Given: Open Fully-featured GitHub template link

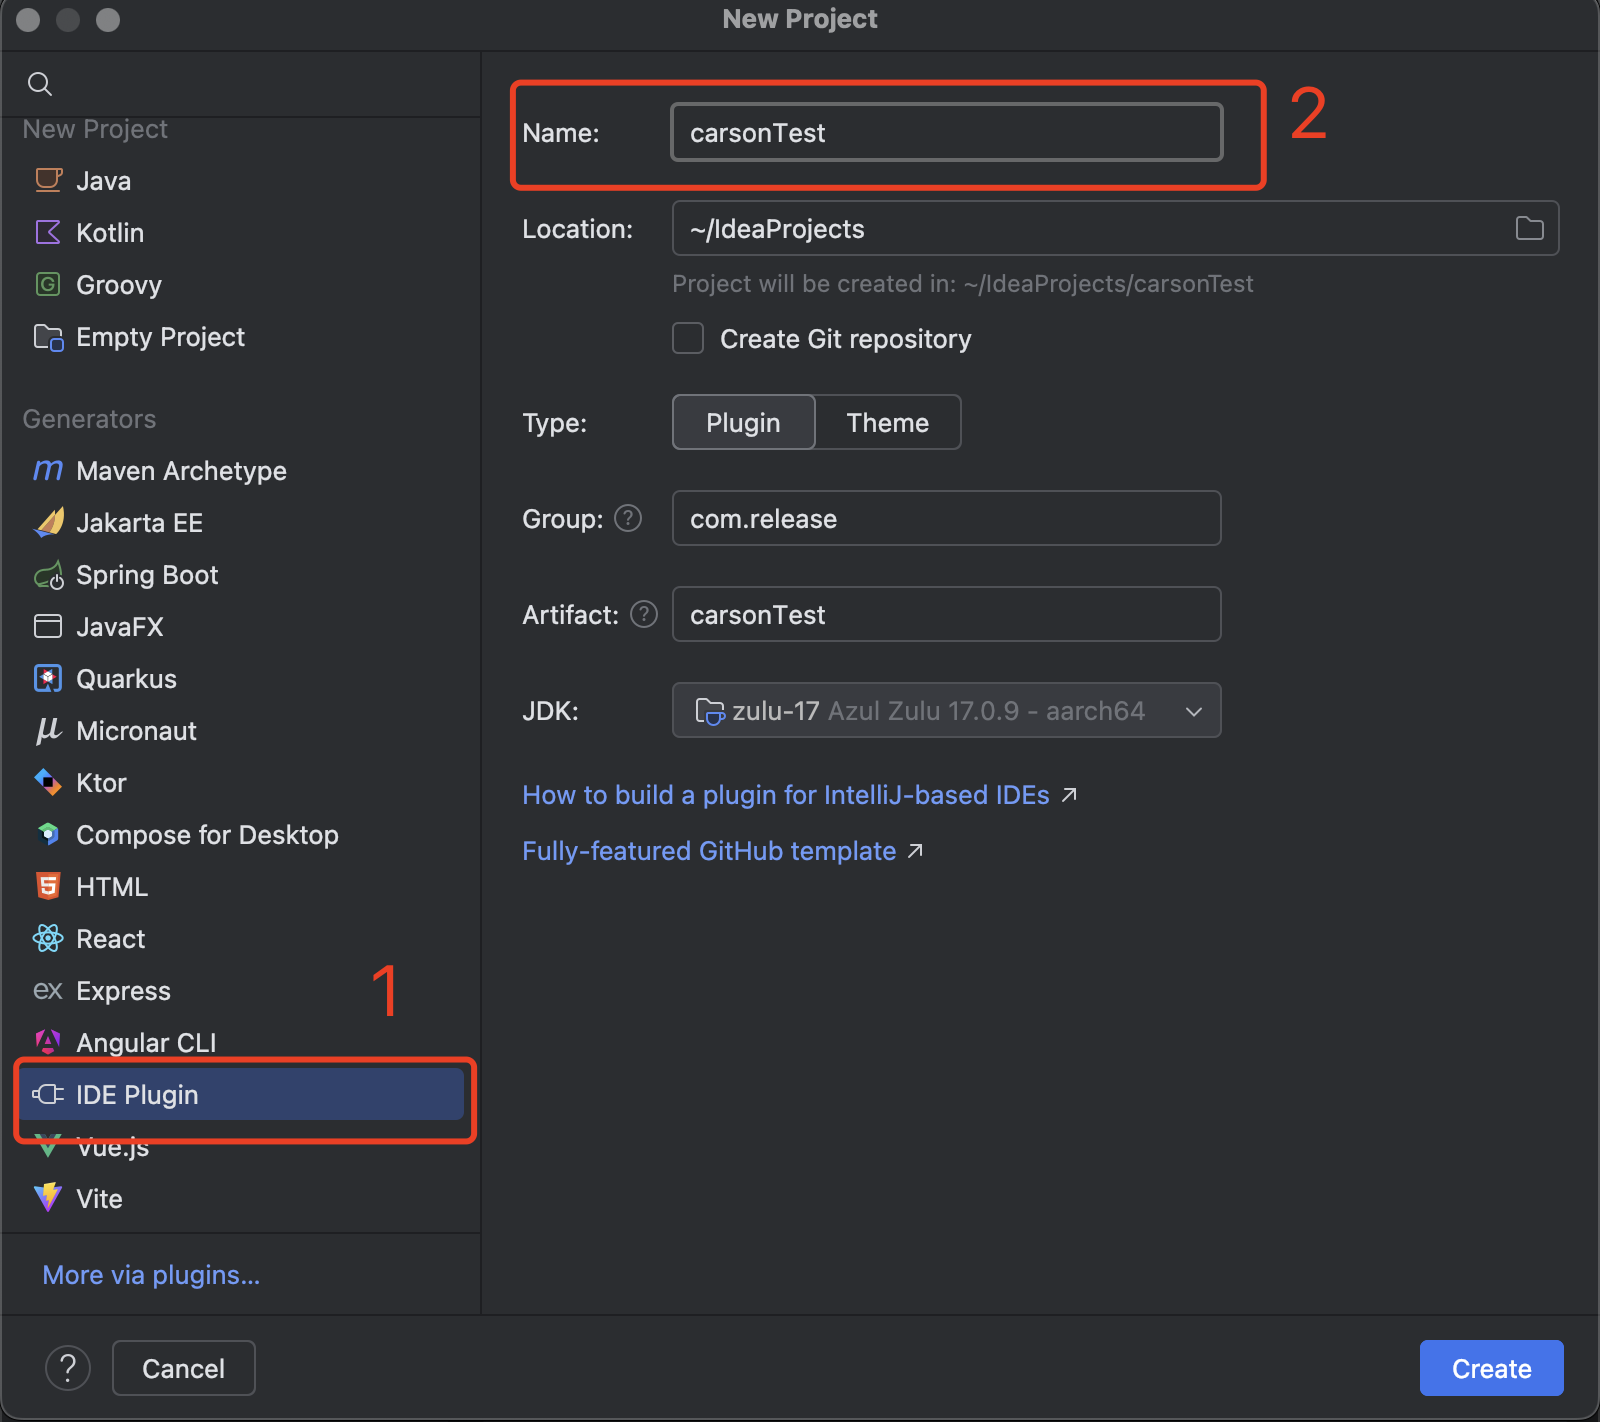Looking at the screenshot, I should tap(709, 851).
